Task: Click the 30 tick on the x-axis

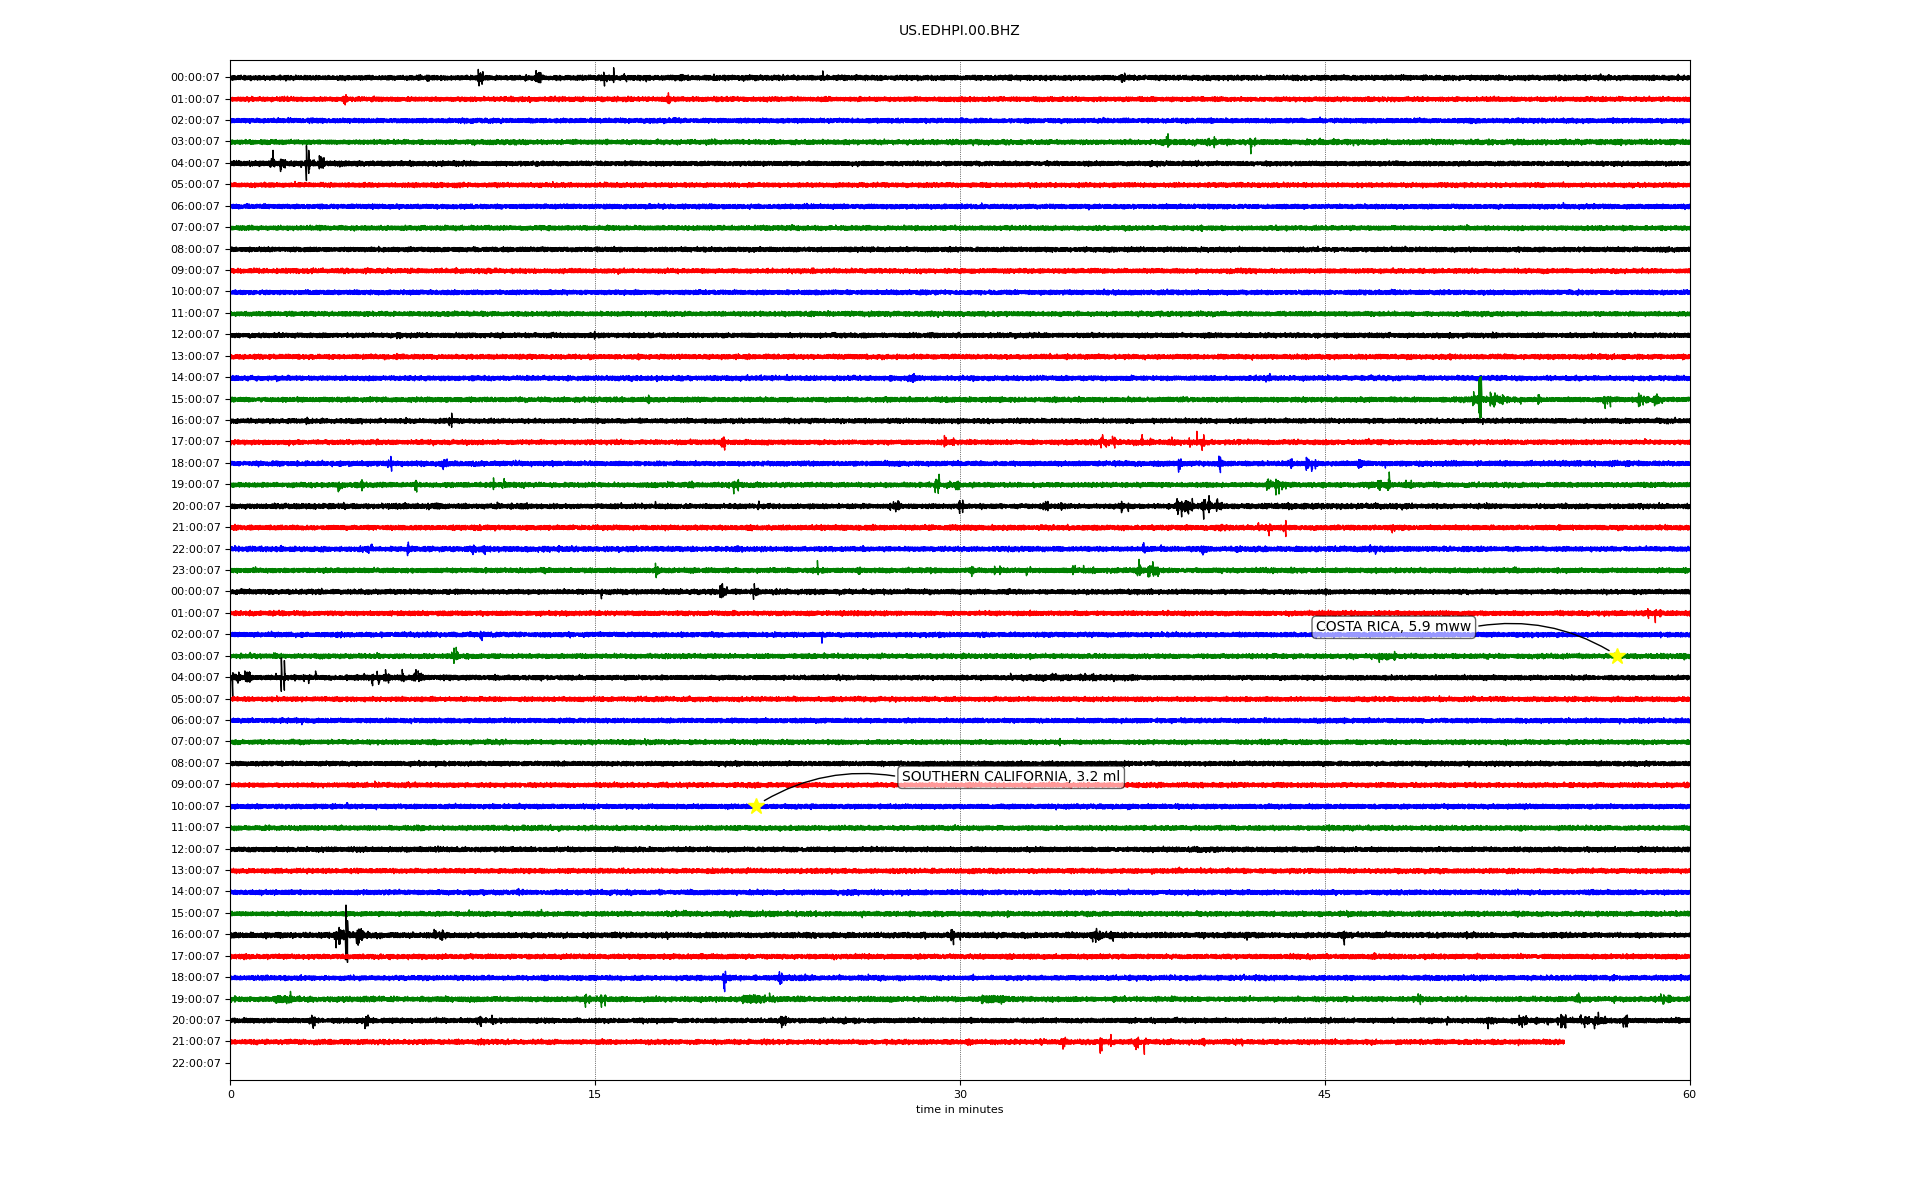Action: [960, 1094]
